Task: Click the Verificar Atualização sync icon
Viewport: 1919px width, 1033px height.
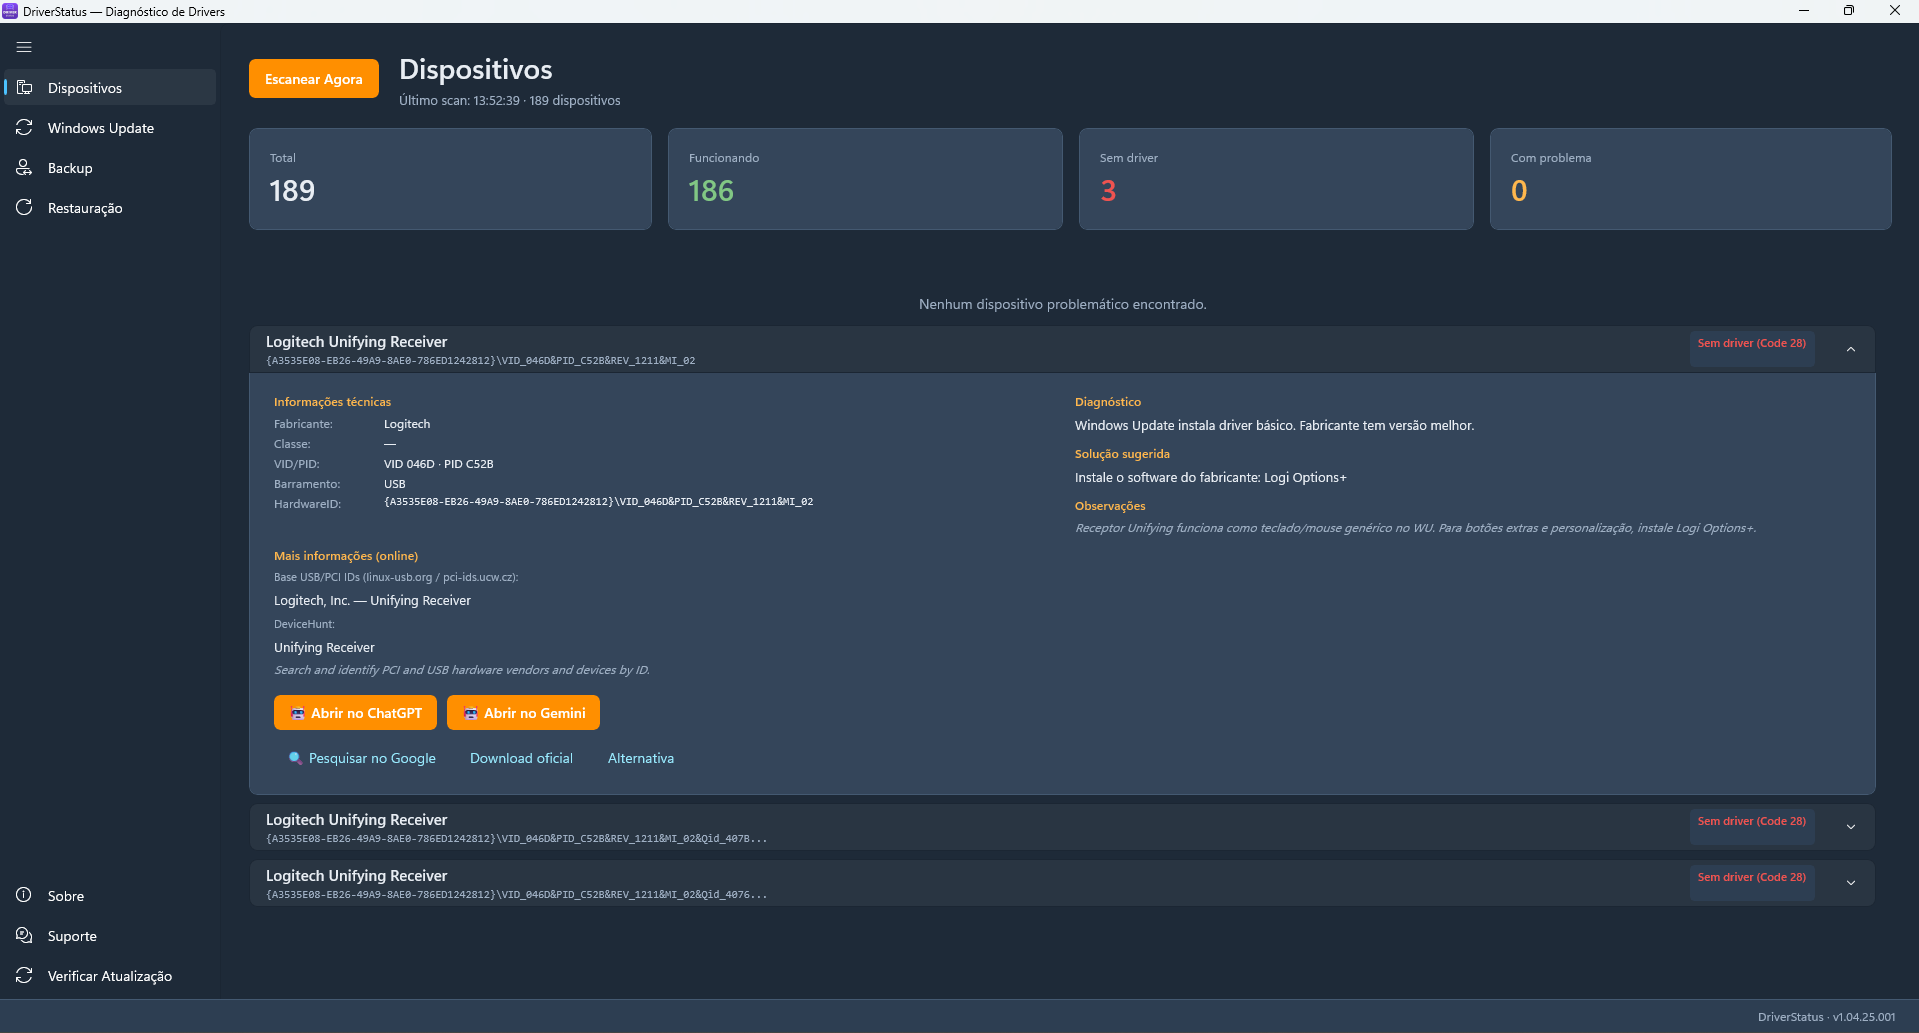Action: (25, 976)
